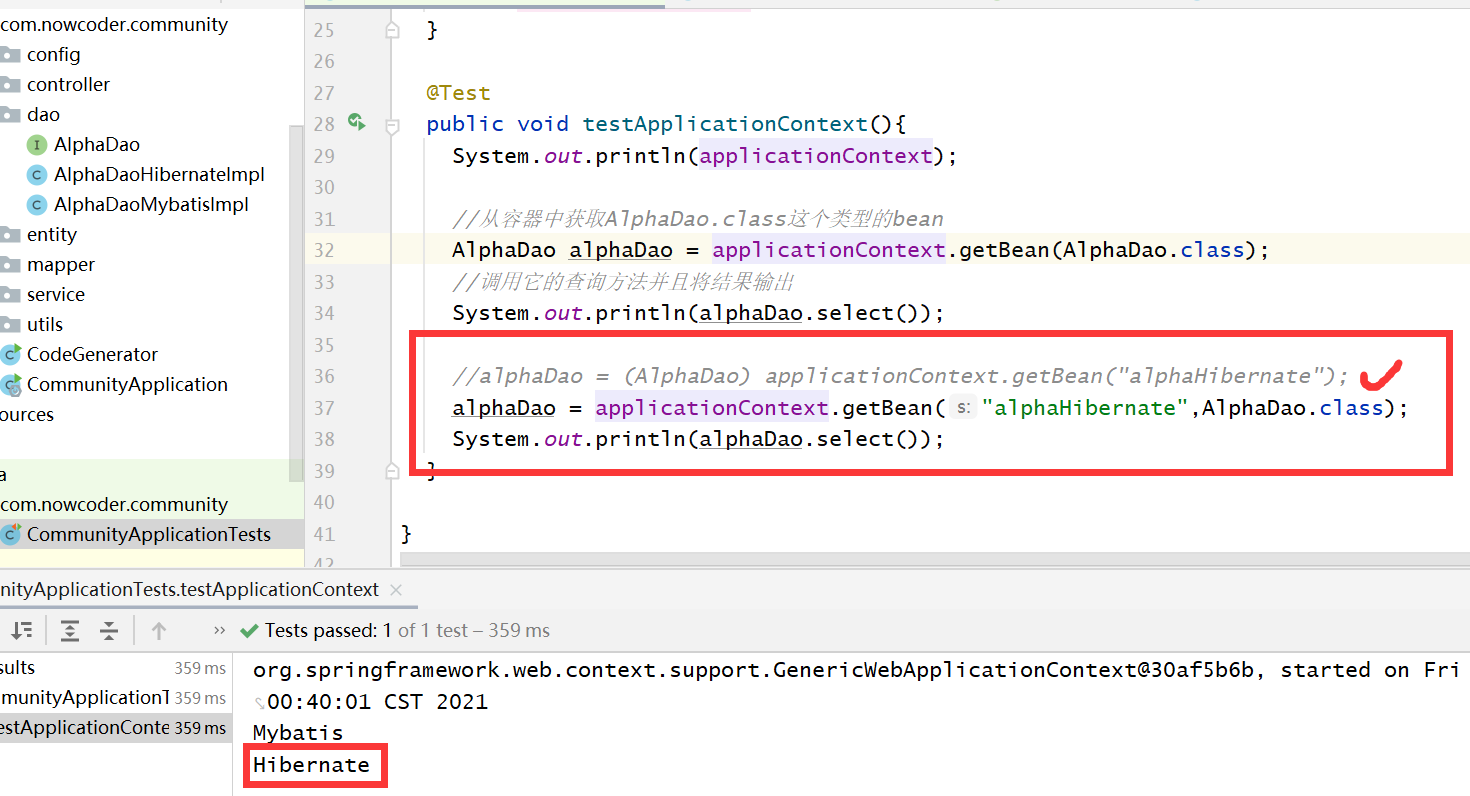Click the fold end marker at line 25
This screenshot has height=796, width=1470.
392,30
